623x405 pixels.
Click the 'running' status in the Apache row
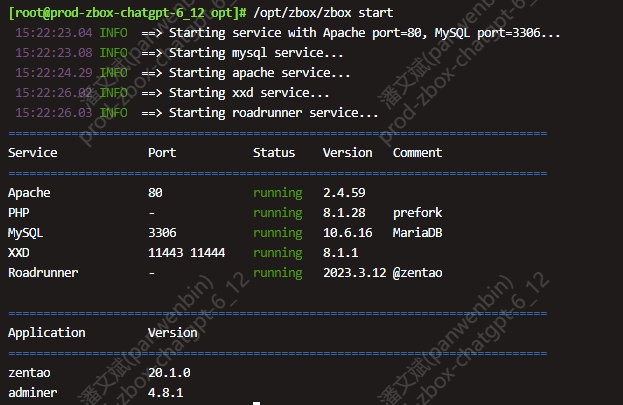(x=278, y=193)
